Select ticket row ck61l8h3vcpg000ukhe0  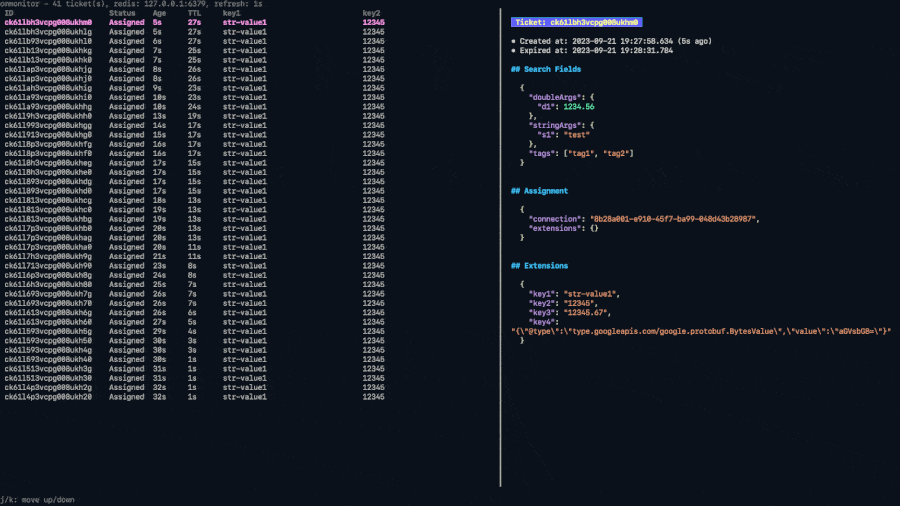point(195,172)
